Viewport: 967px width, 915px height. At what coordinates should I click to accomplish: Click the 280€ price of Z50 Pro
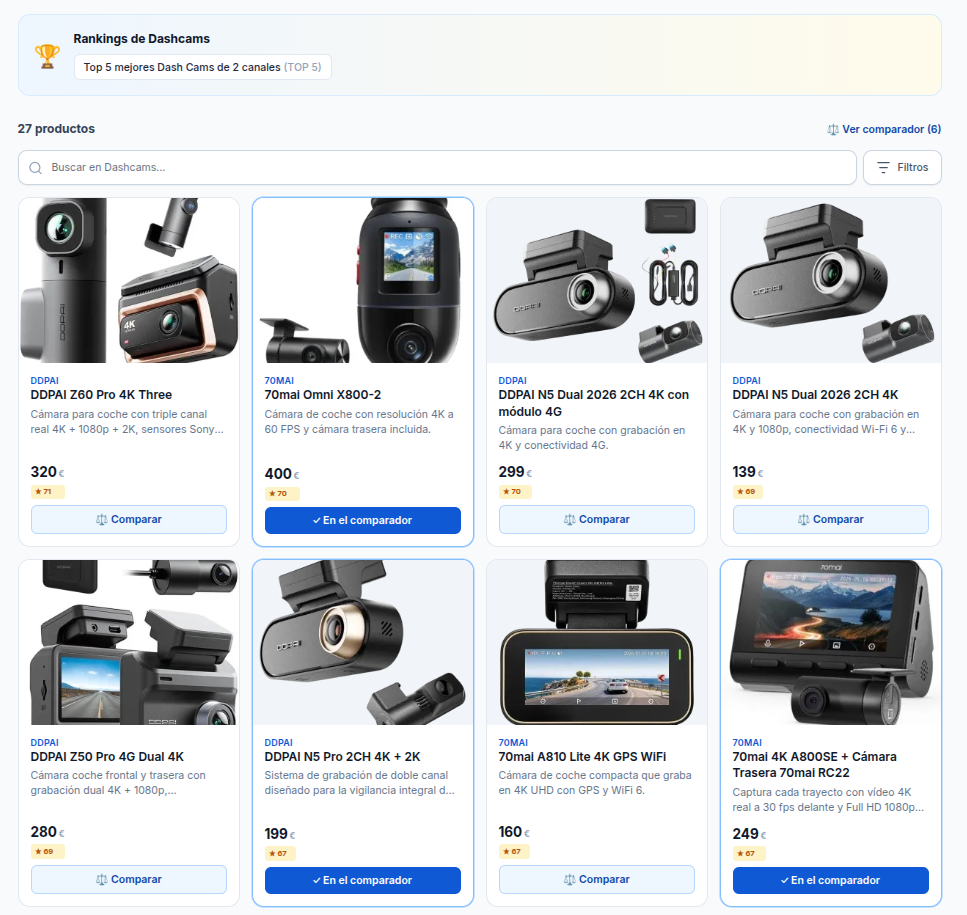[x=47, y=832]
